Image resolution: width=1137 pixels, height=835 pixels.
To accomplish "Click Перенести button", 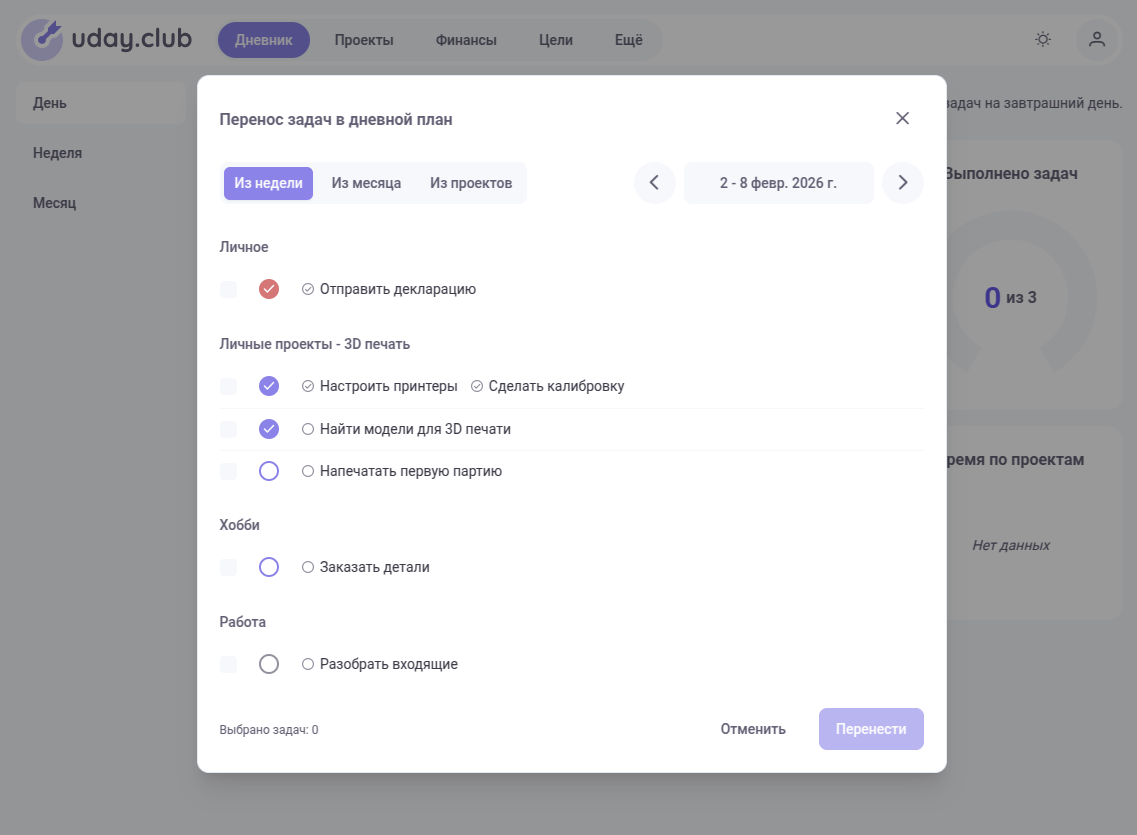I will (871, 729).
